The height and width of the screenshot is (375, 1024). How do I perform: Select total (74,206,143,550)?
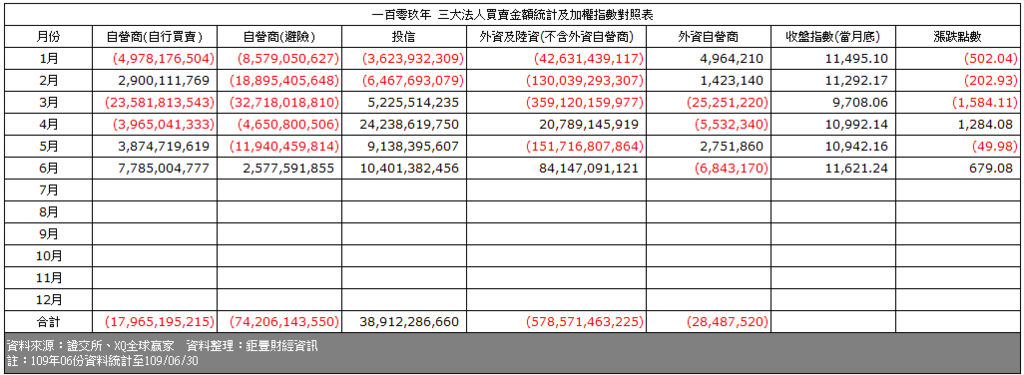[x=284, y=321]
